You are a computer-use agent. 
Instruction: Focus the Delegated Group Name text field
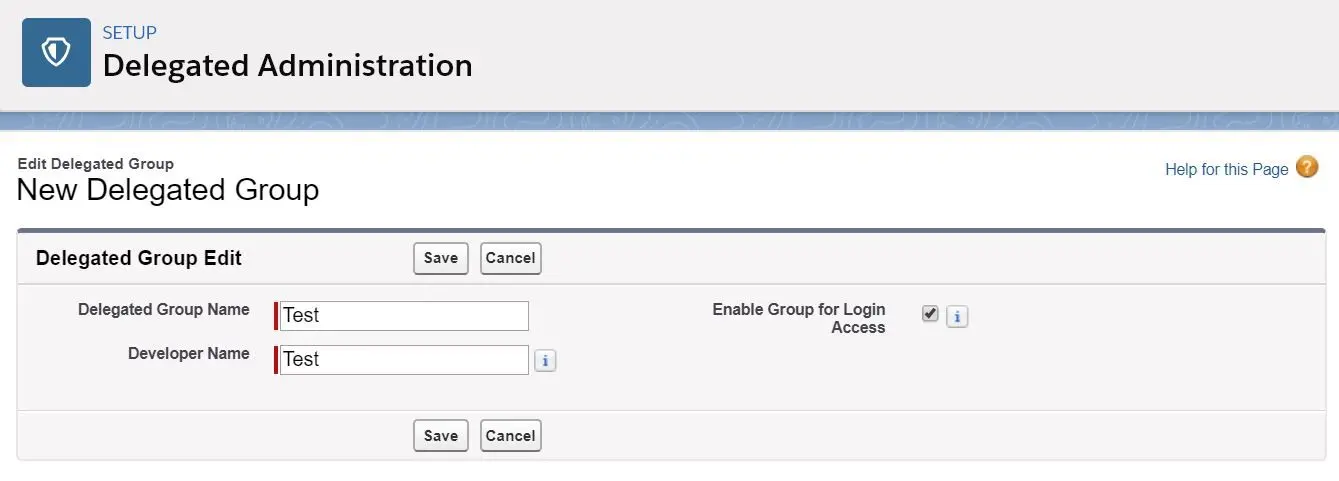pos(404,316)
